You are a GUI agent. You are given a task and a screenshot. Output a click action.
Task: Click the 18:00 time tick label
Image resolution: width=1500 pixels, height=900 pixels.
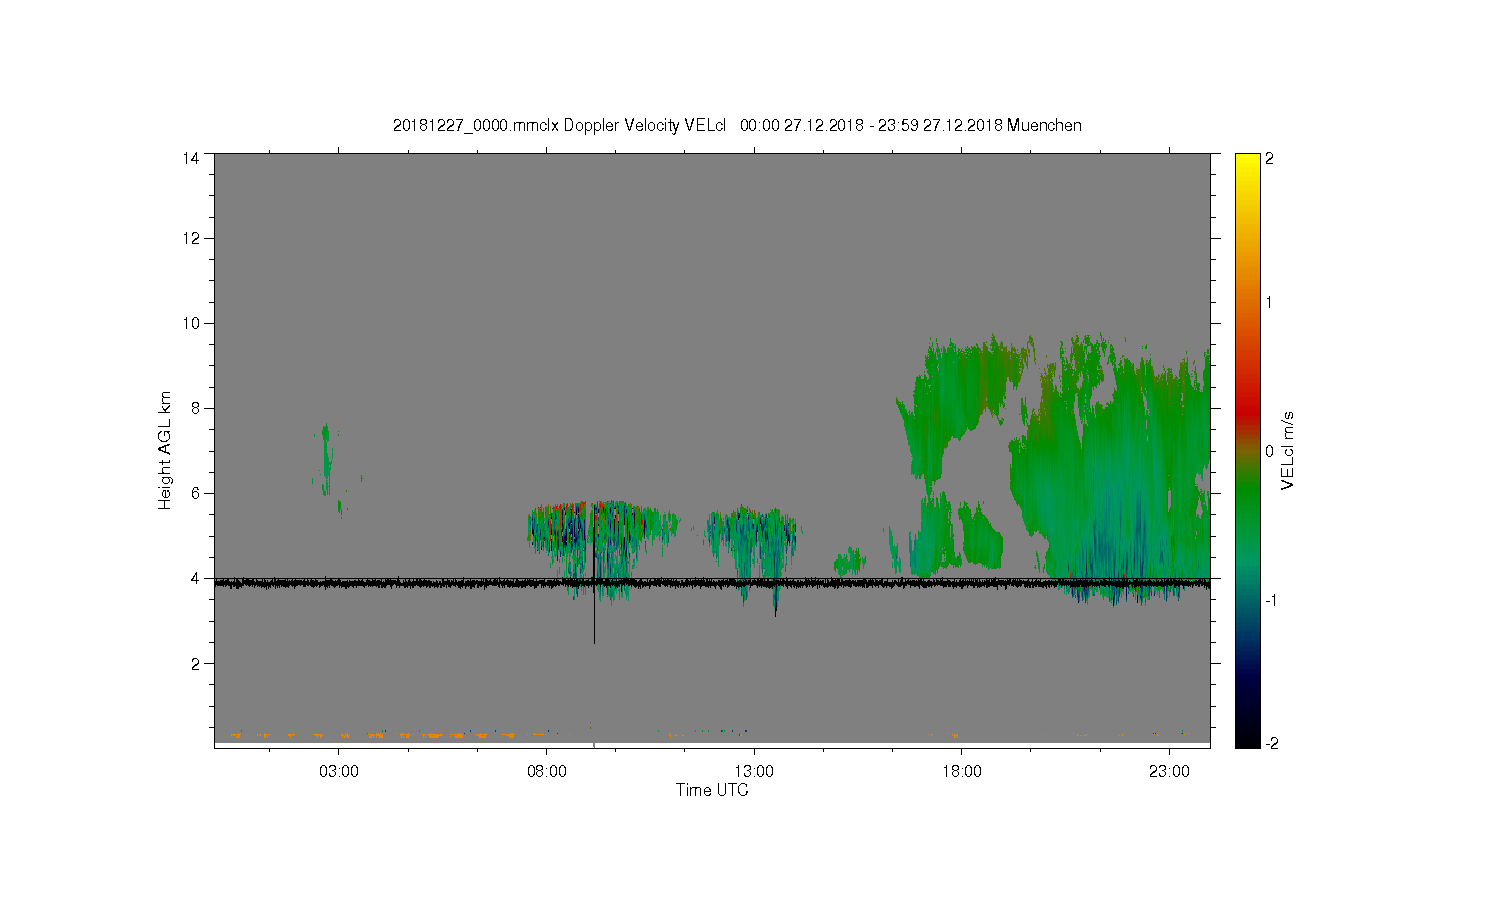962,772
